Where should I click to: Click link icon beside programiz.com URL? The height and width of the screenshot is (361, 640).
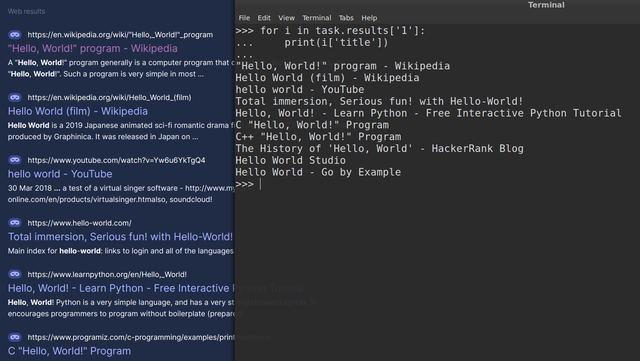coord(15,337)
